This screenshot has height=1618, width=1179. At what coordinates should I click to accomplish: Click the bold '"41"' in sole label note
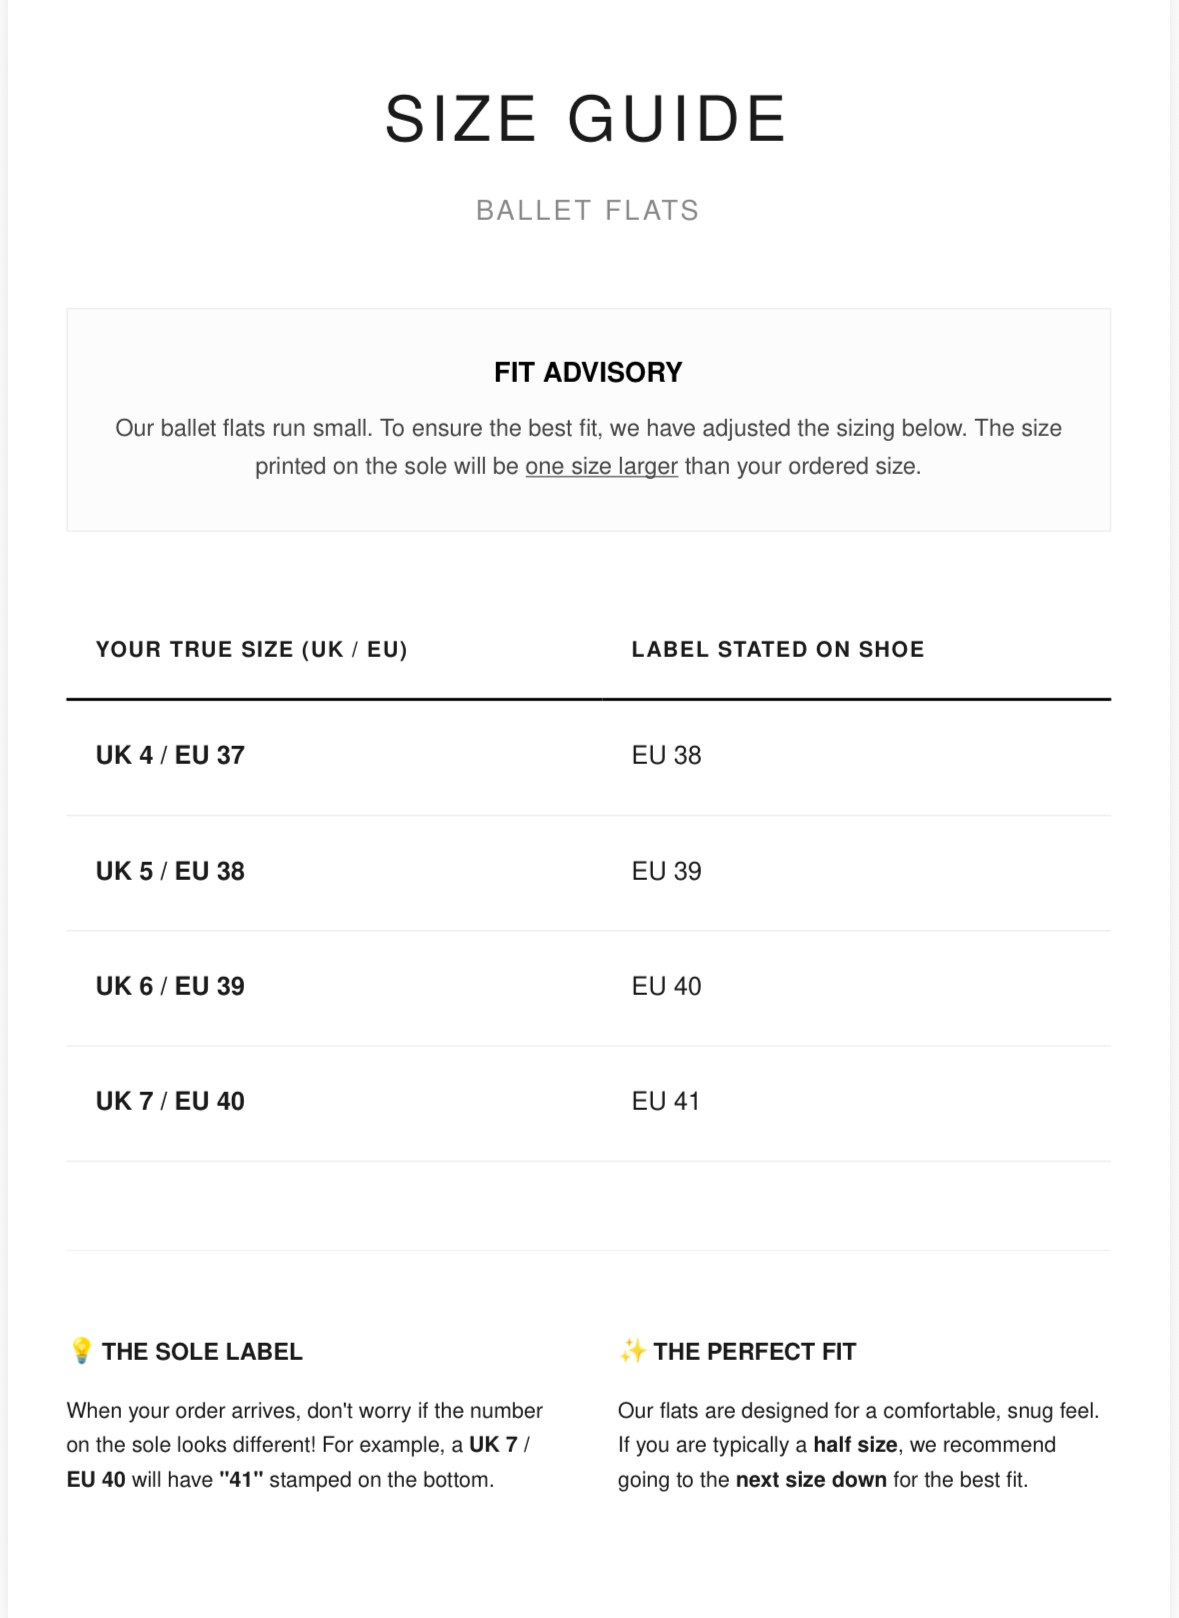(241, 1480)
